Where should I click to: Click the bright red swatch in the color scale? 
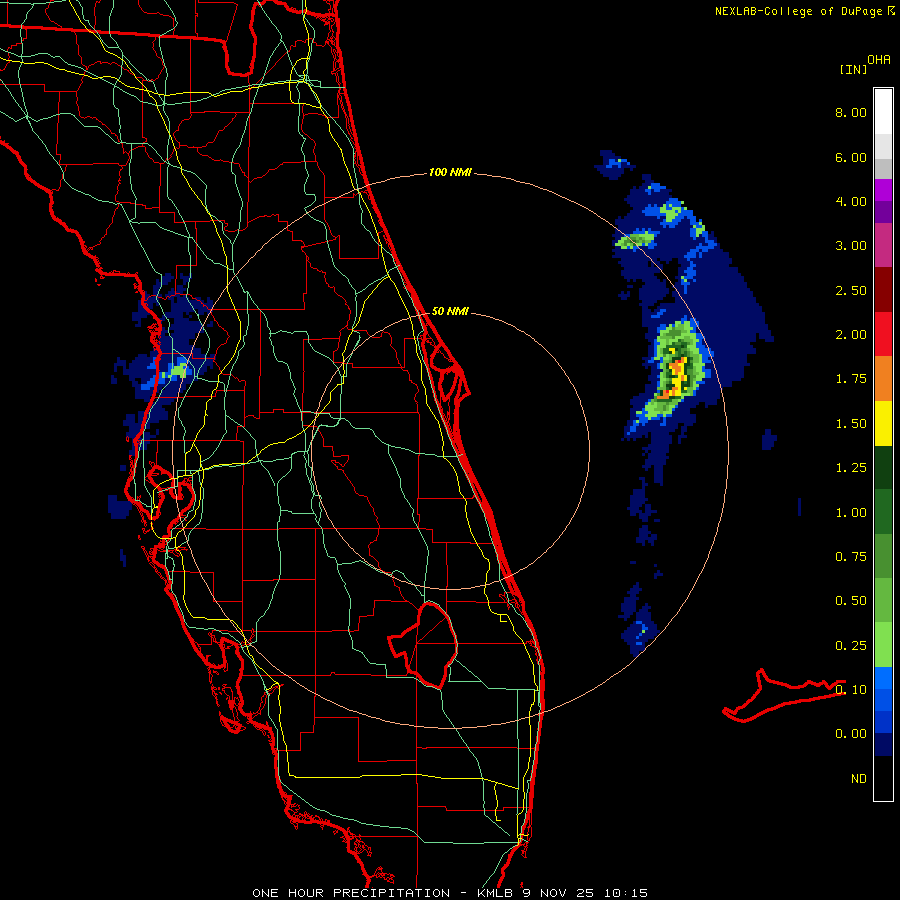[x=883, y=334]
